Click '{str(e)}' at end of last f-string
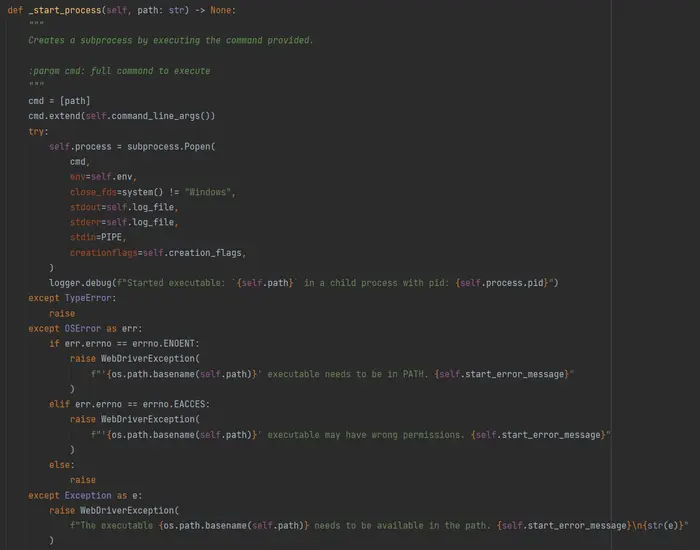 pos(663,526)
